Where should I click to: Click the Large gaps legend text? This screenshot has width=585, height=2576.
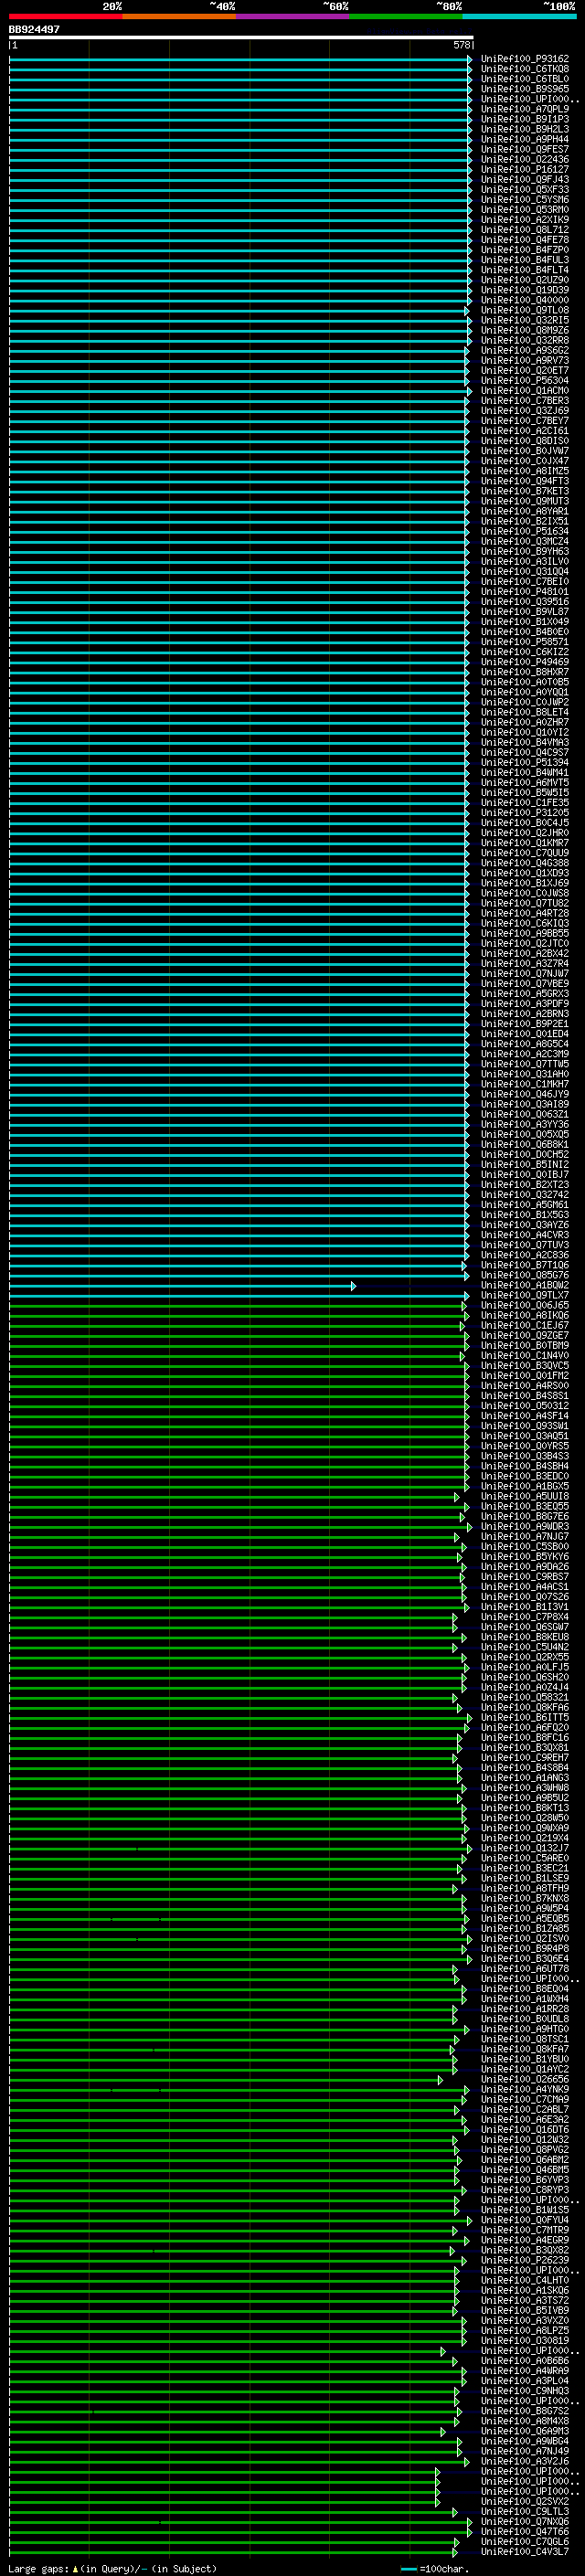point(112,2569)
